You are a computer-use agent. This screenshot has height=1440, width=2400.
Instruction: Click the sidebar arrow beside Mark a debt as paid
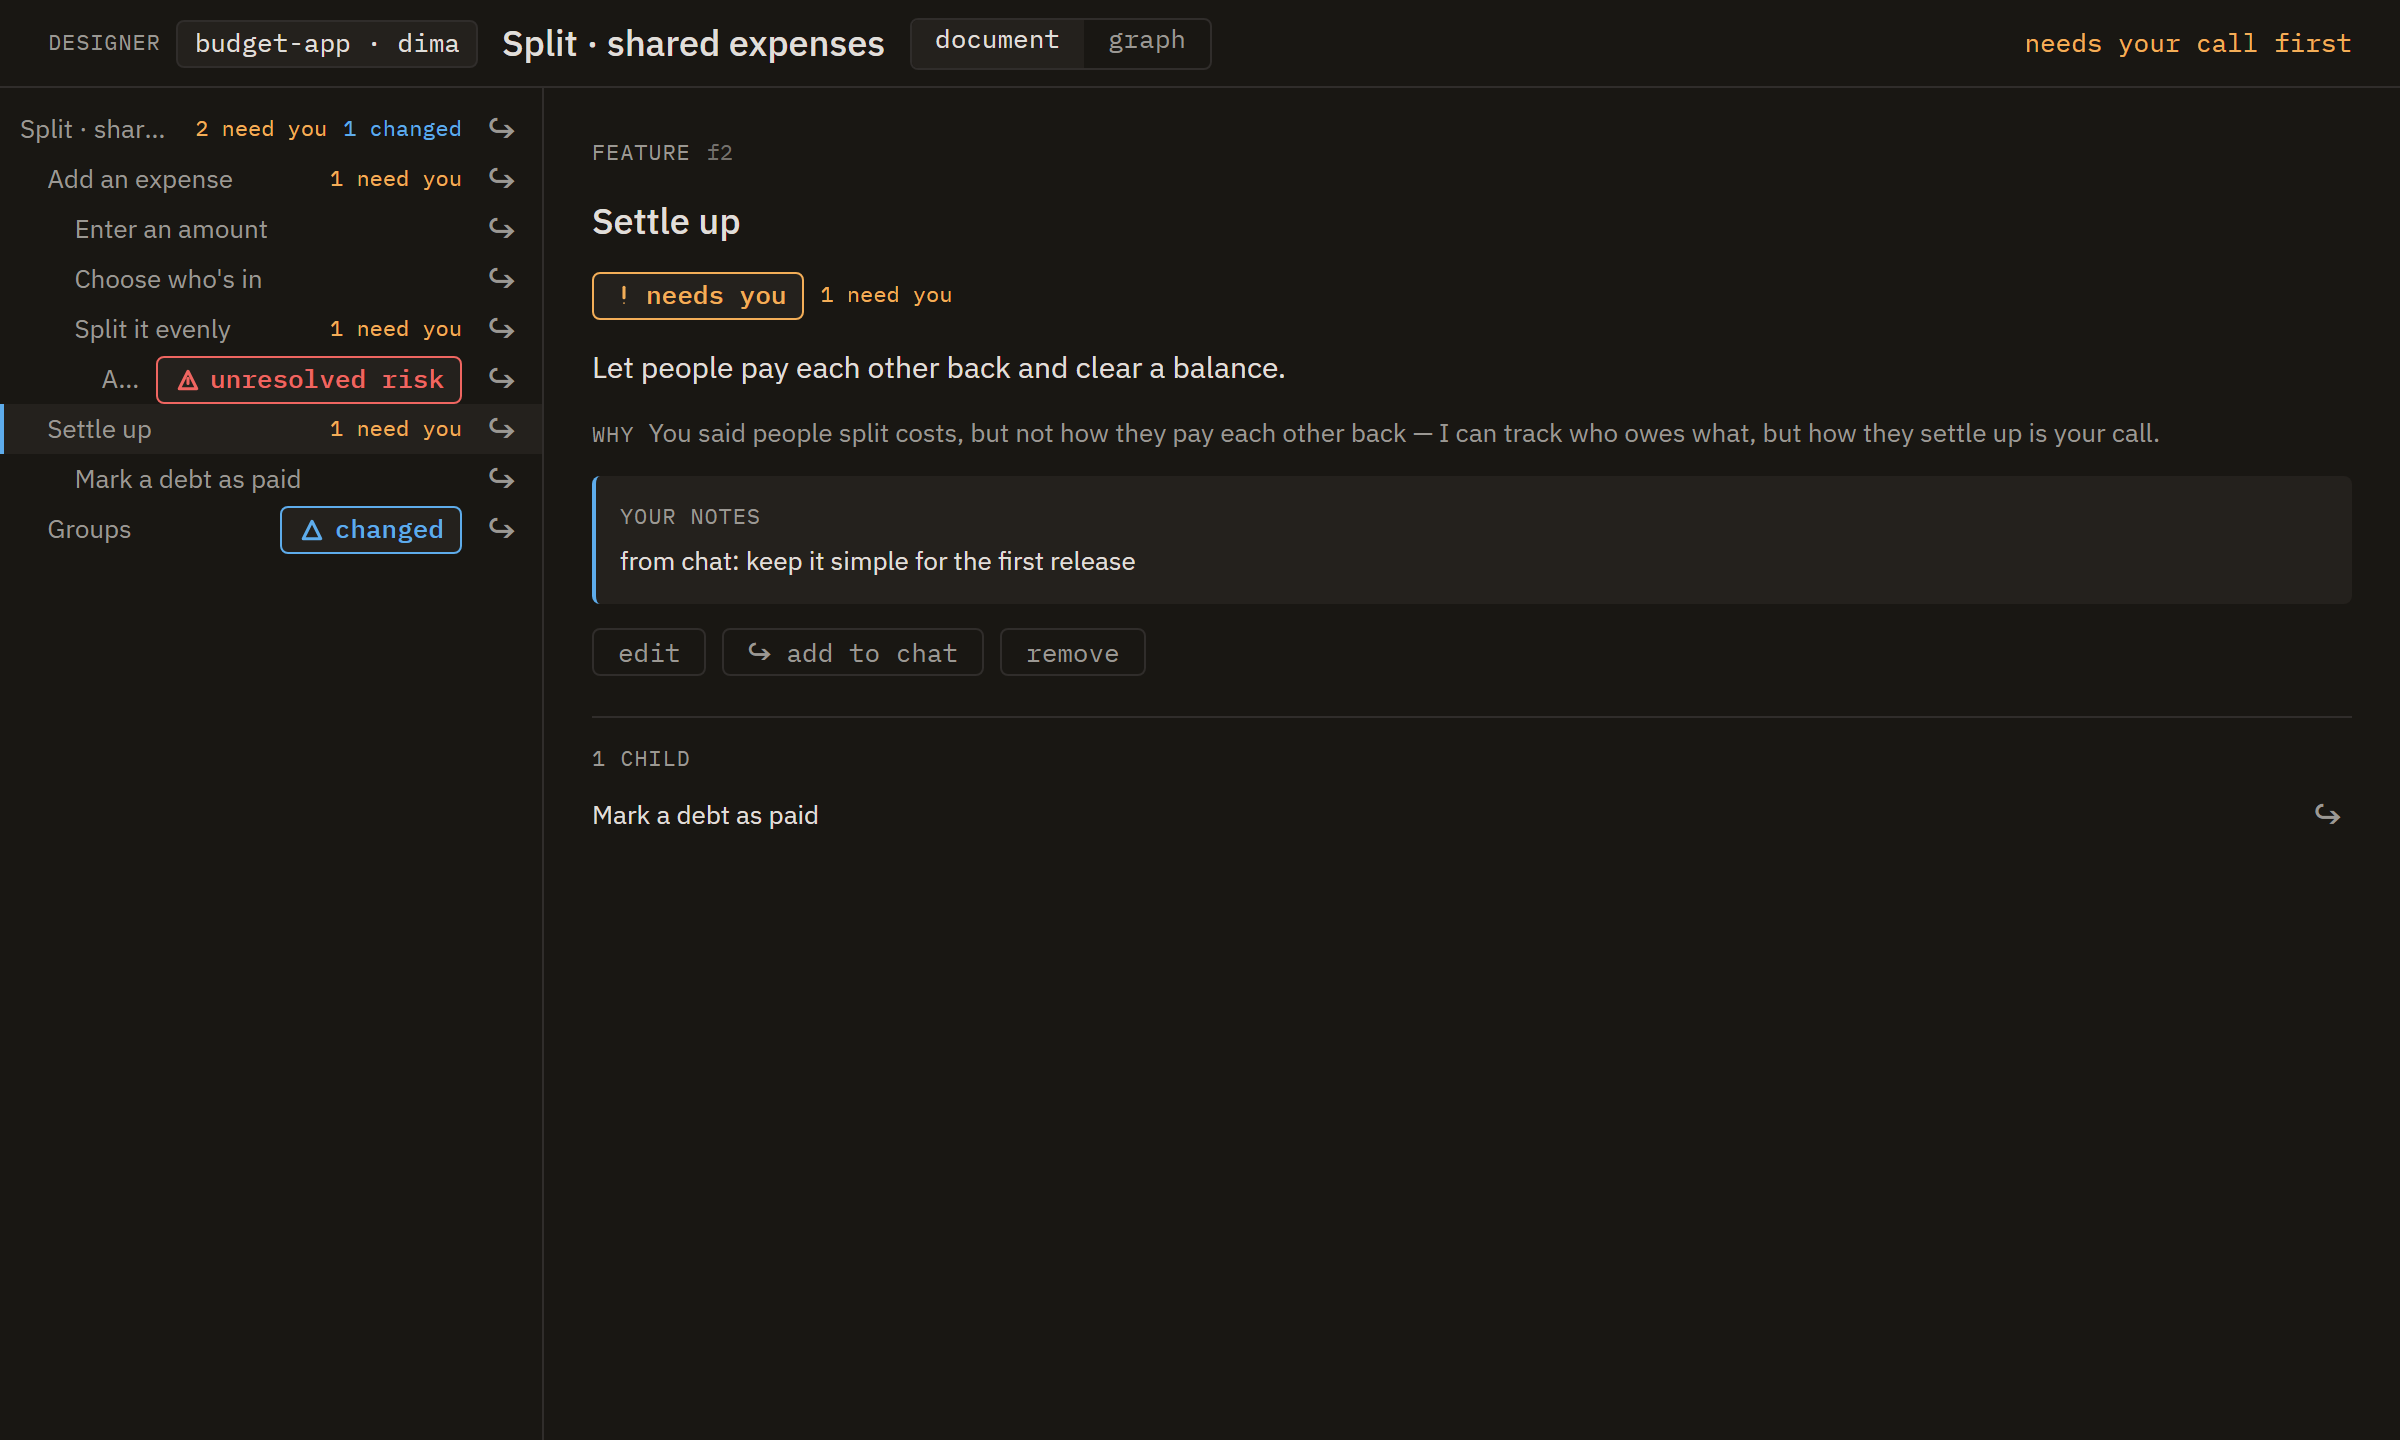click(501, 479)
